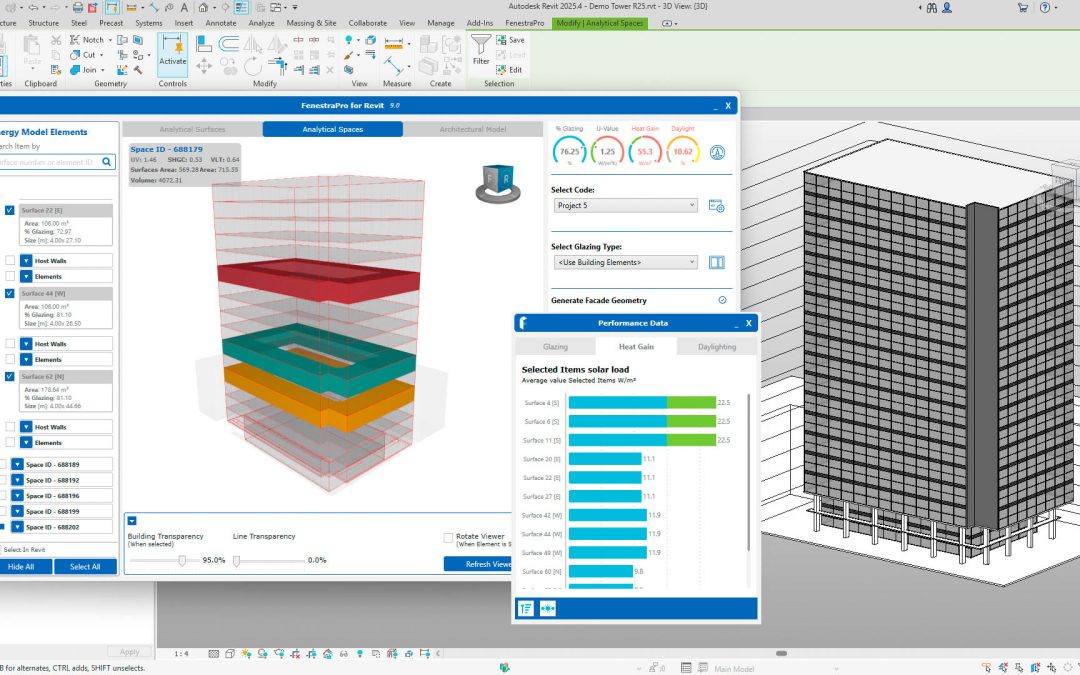Open the Select Code dropdown showing Project 5
The width and height of the screenshot is (1080, 675).
tap(624, 205)
